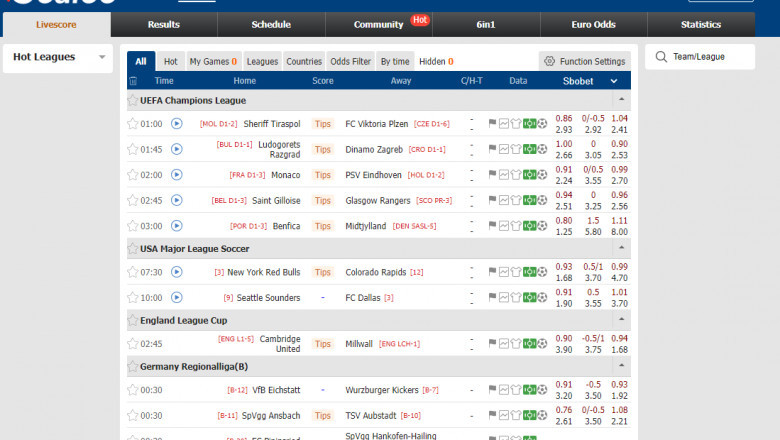Click inside the Team/League search field

[700, 57]
